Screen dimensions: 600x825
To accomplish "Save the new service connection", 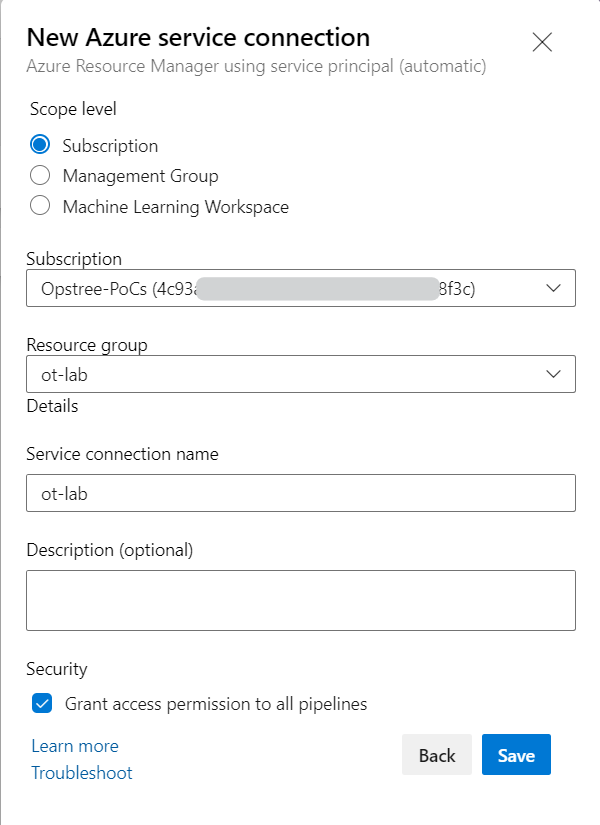I will tap(516, 755).
